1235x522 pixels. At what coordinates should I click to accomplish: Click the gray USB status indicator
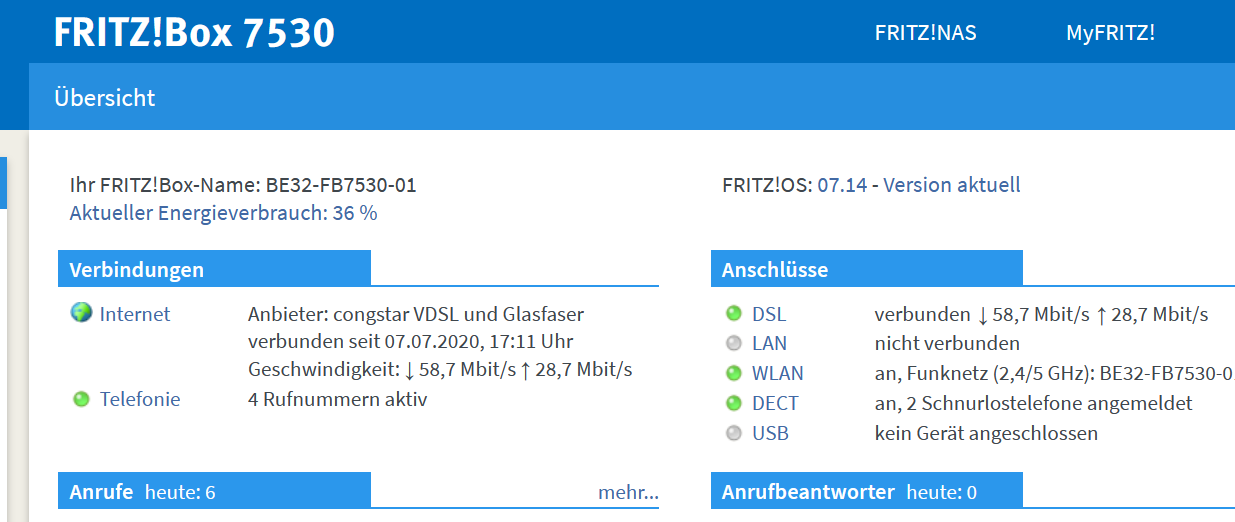coord(734,434)
